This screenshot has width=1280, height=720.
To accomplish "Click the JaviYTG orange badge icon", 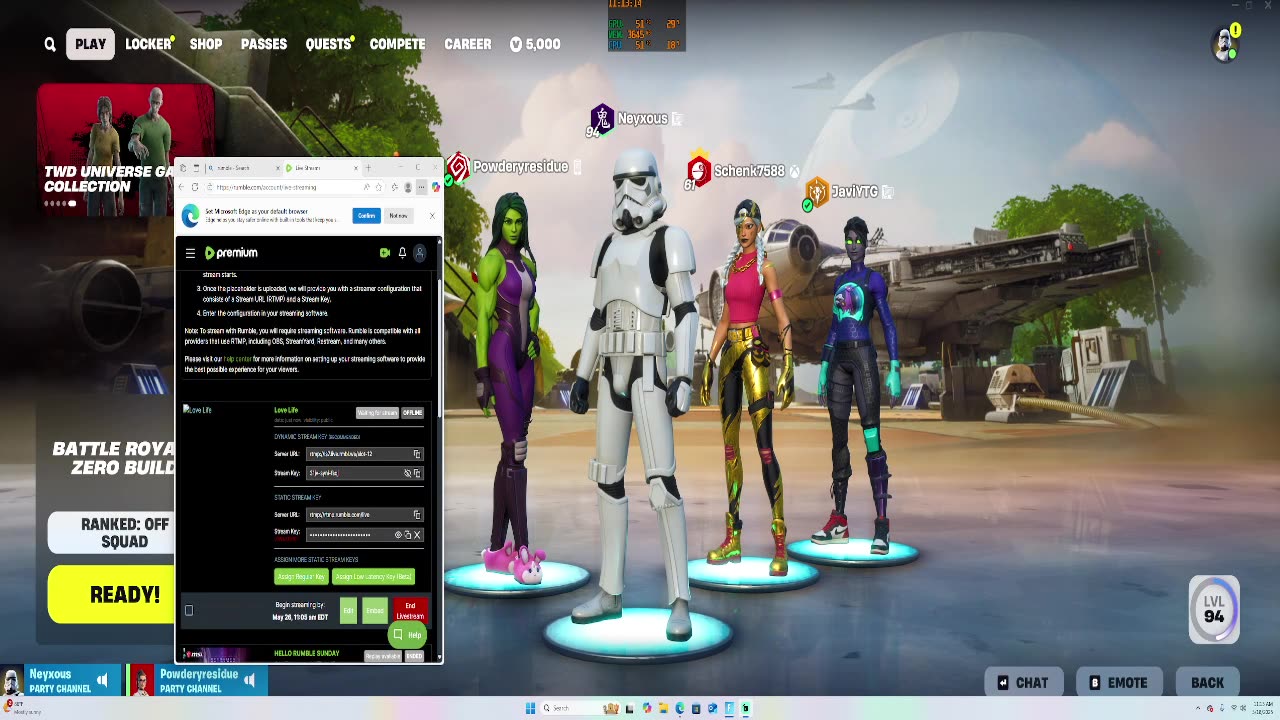I will pyautogui.click(x=817, y=191).
